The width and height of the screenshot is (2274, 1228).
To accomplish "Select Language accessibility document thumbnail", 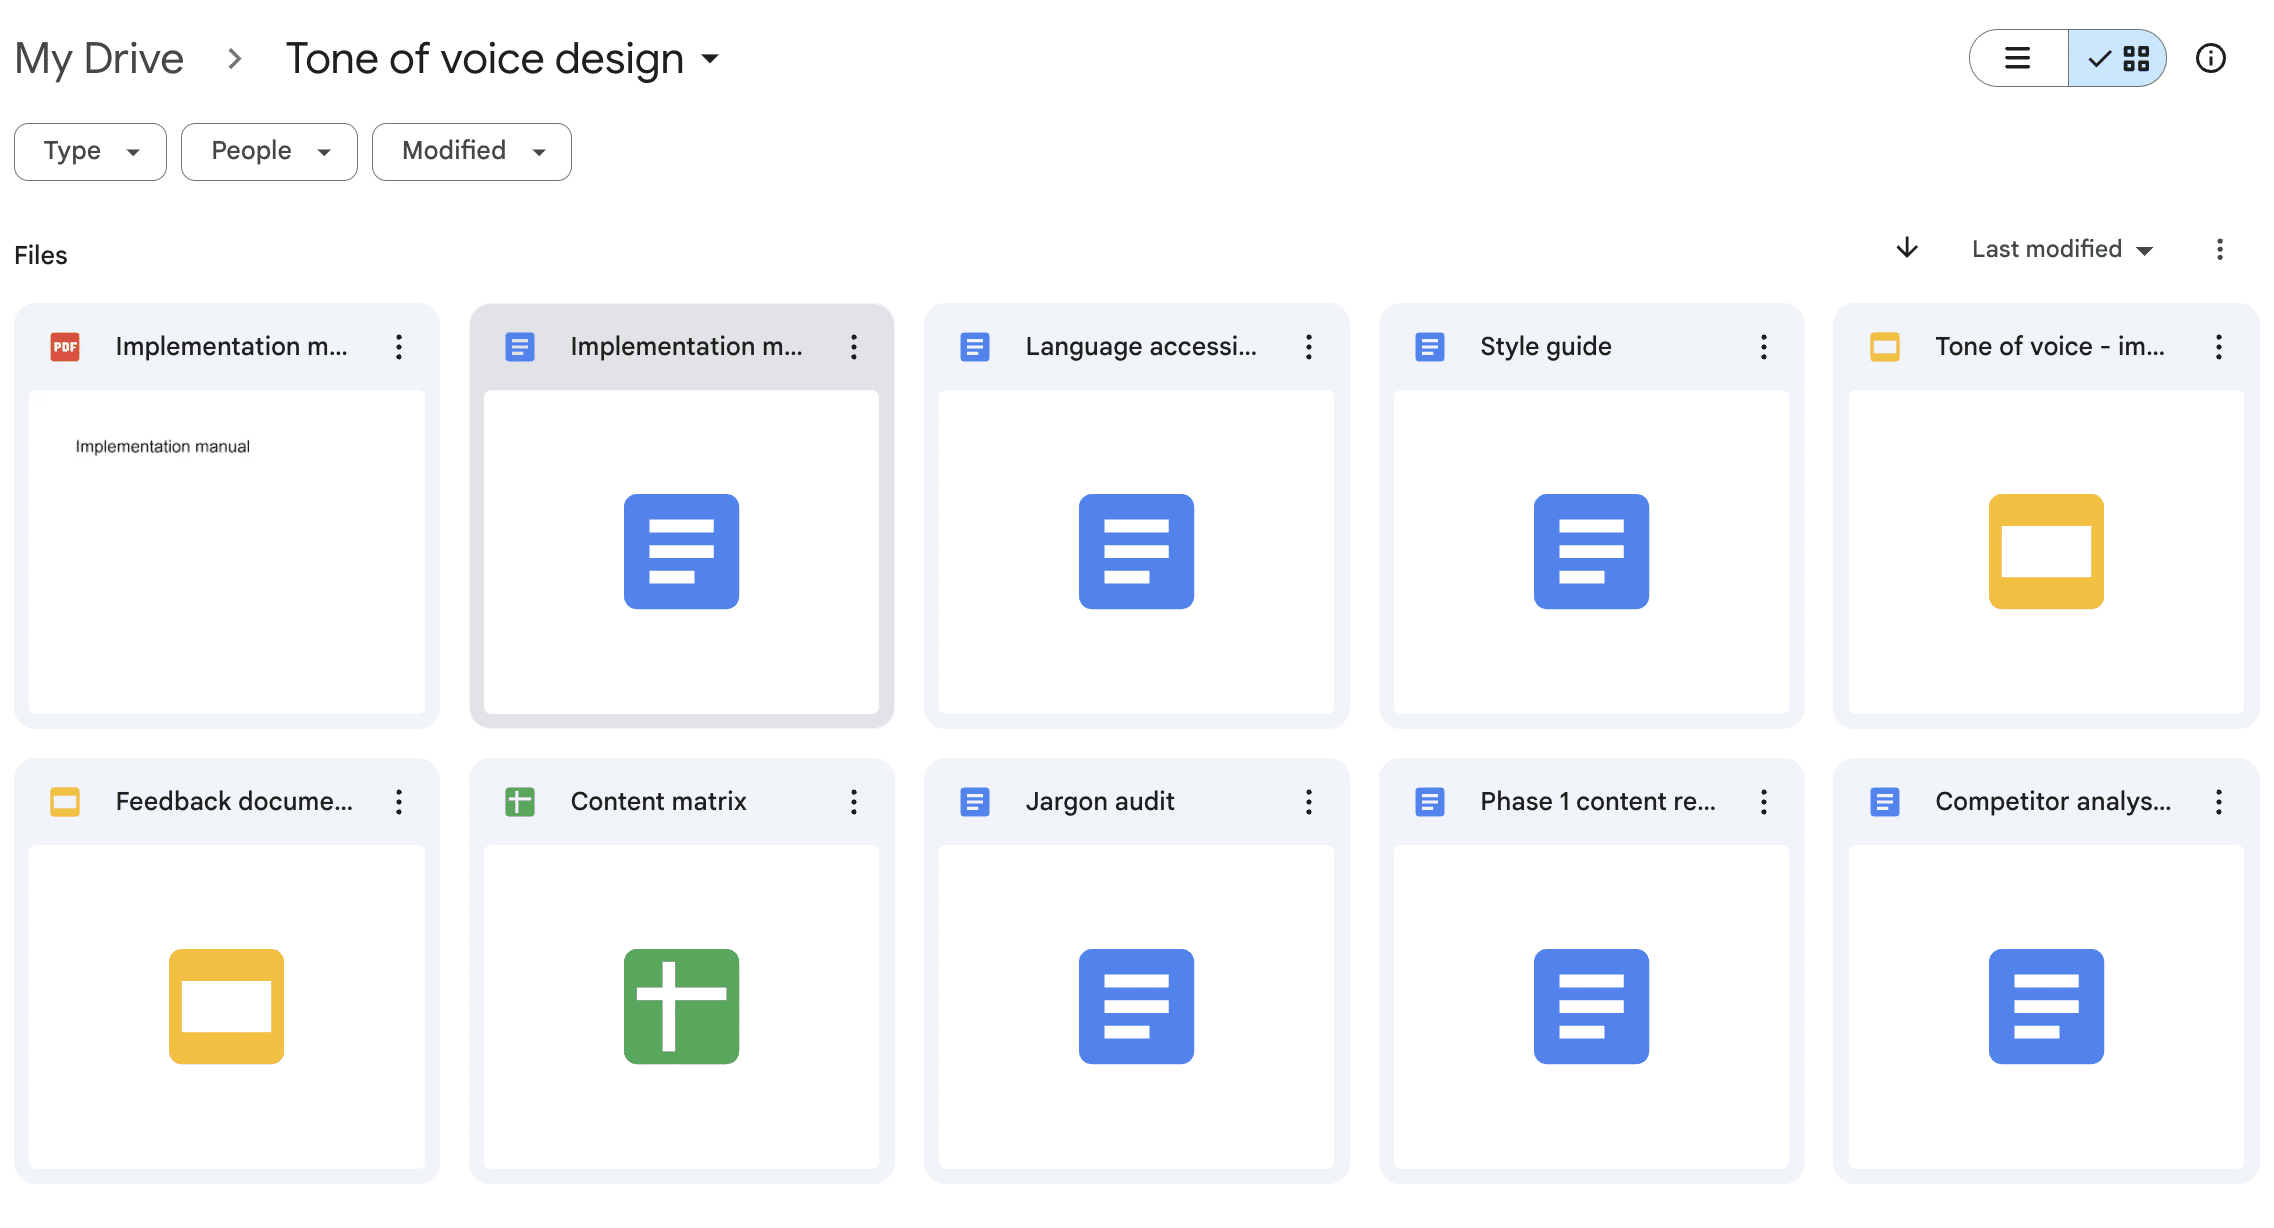I will (1137, 552).
